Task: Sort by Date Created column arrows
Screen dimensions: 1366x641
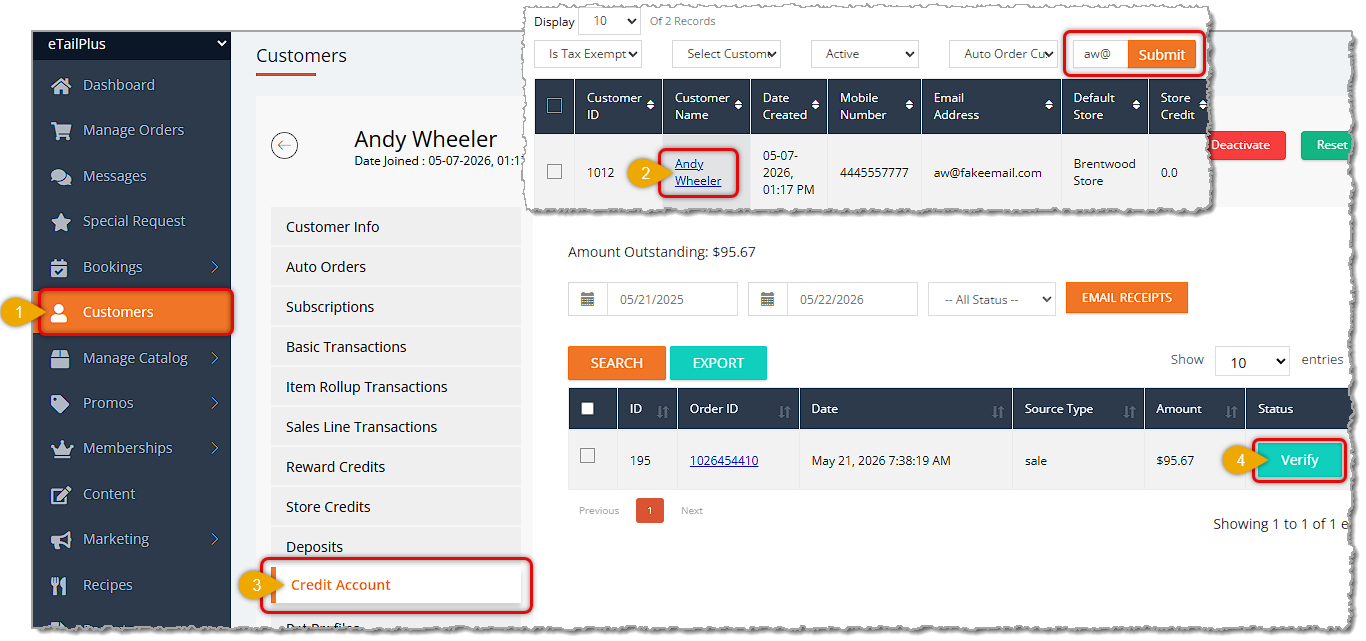Action: pos(818,106)
